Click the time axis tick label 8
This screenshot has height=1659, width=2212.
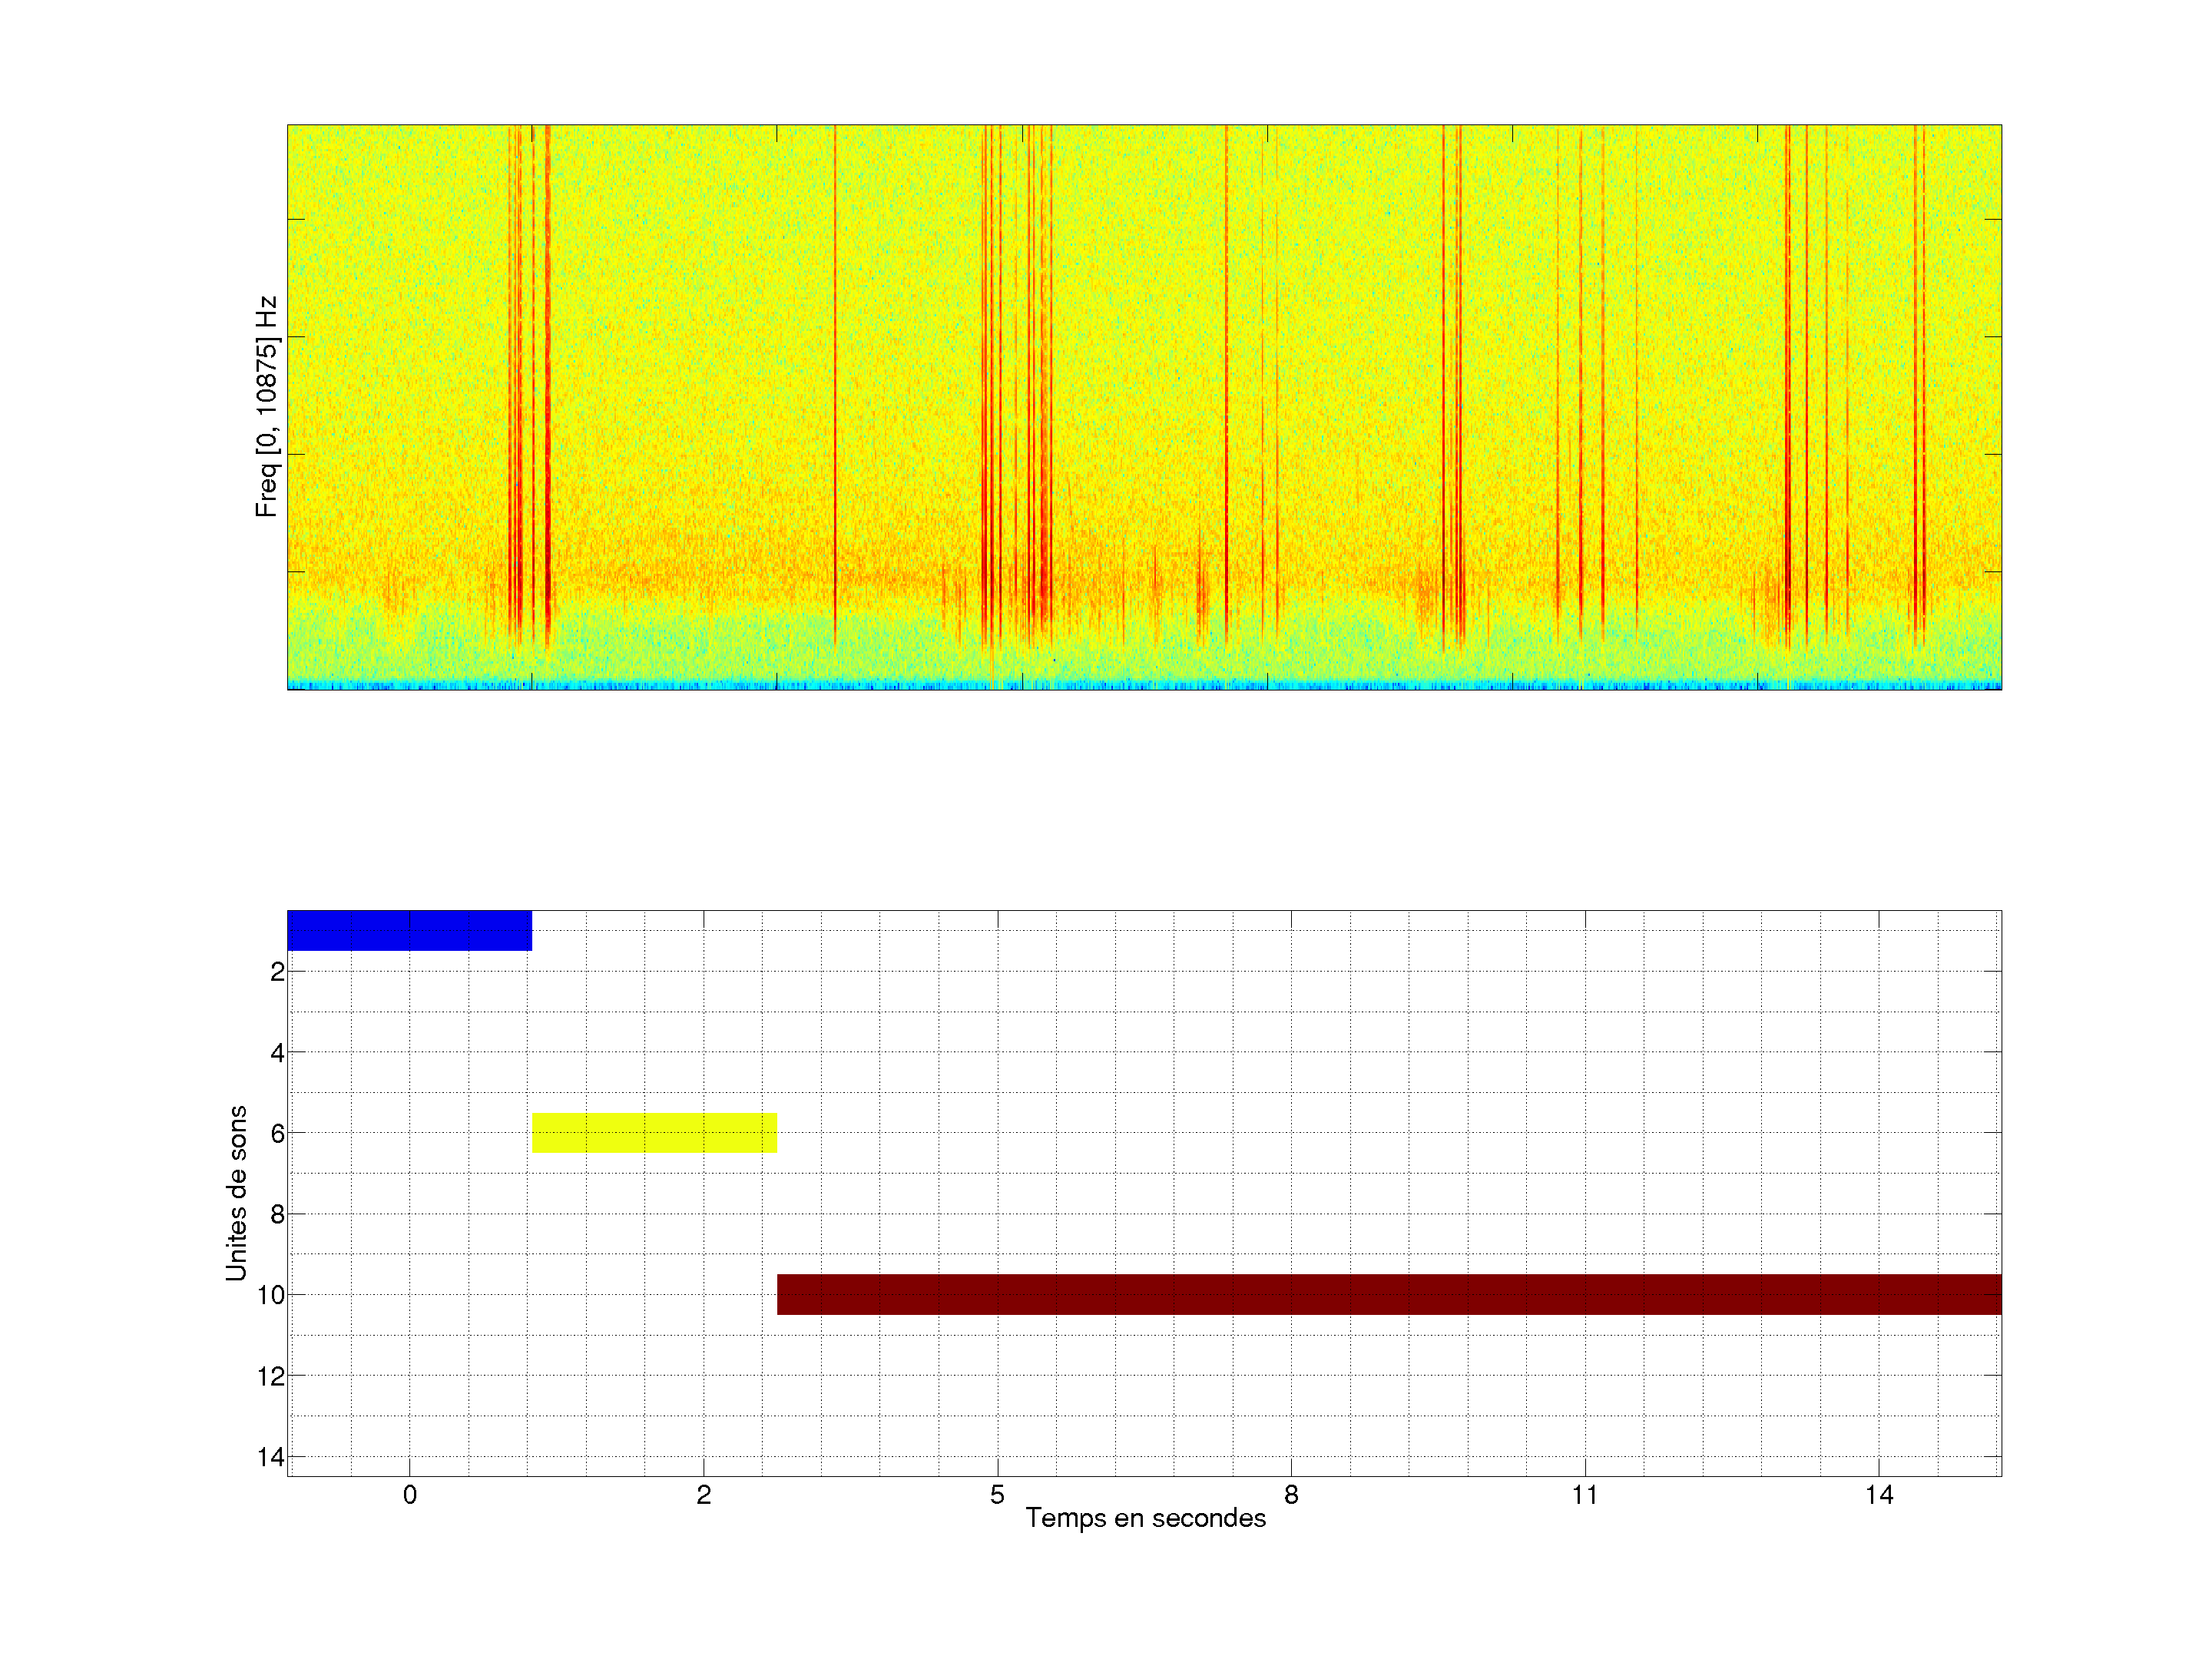(x=1291, y=1495)
